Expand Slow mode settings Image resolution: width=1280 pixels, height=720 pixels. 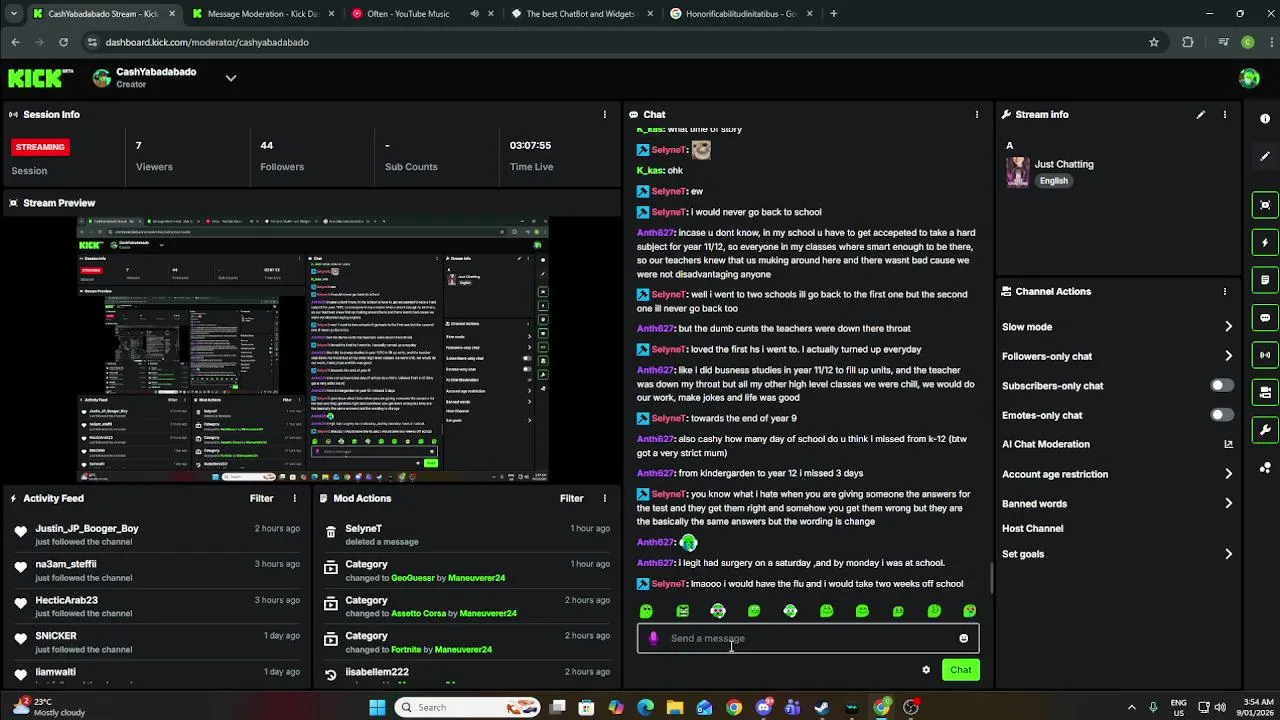click(1228, 327)
